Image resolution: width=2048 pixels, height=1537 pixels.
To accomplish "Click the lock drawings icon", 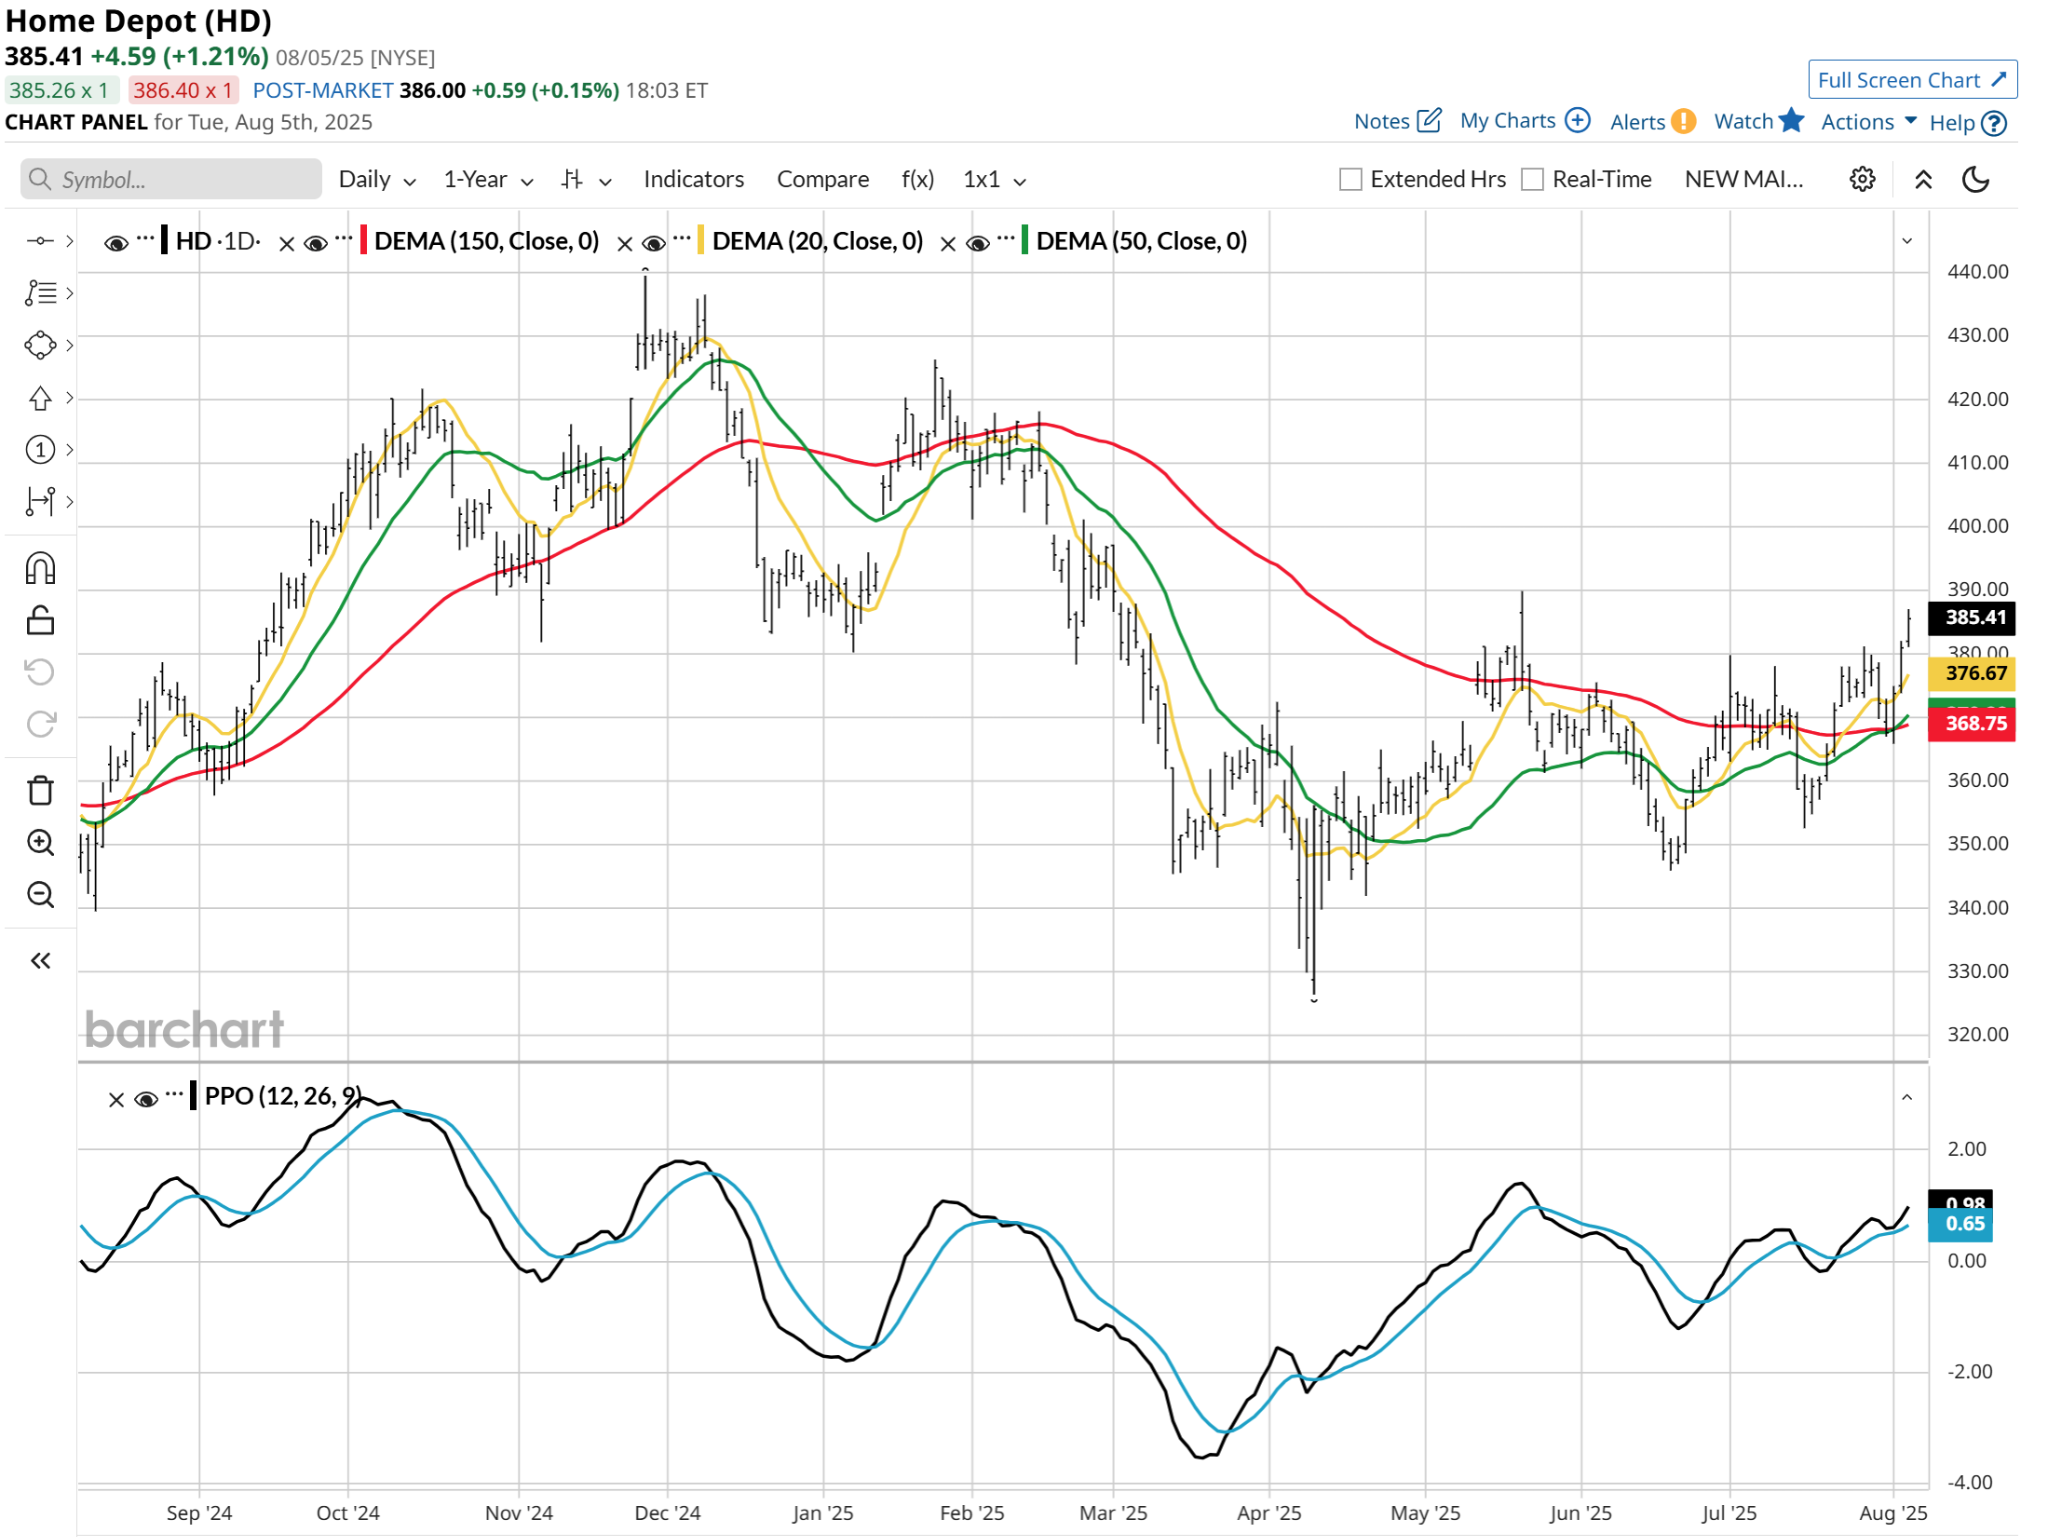I will point(40,621).
